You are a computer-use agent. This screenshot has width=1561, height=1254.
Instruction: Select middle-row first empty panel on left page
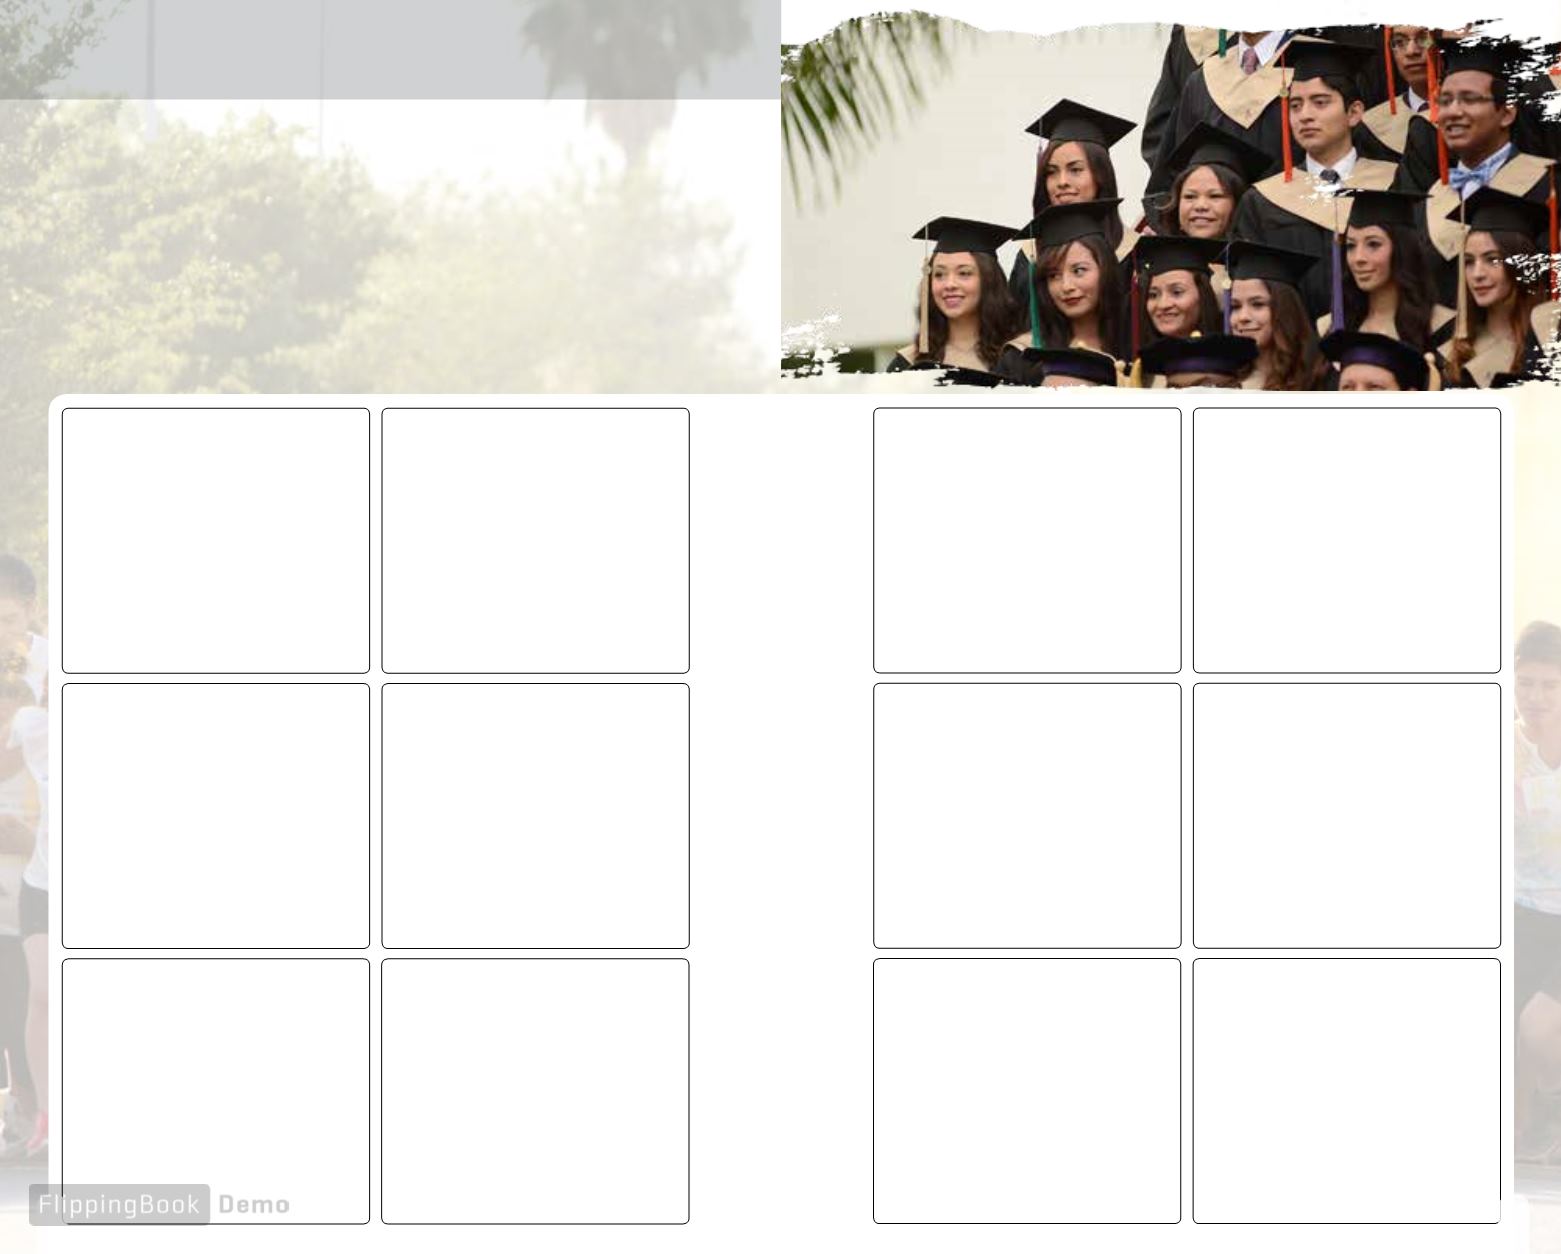click(x=216, y=816)
